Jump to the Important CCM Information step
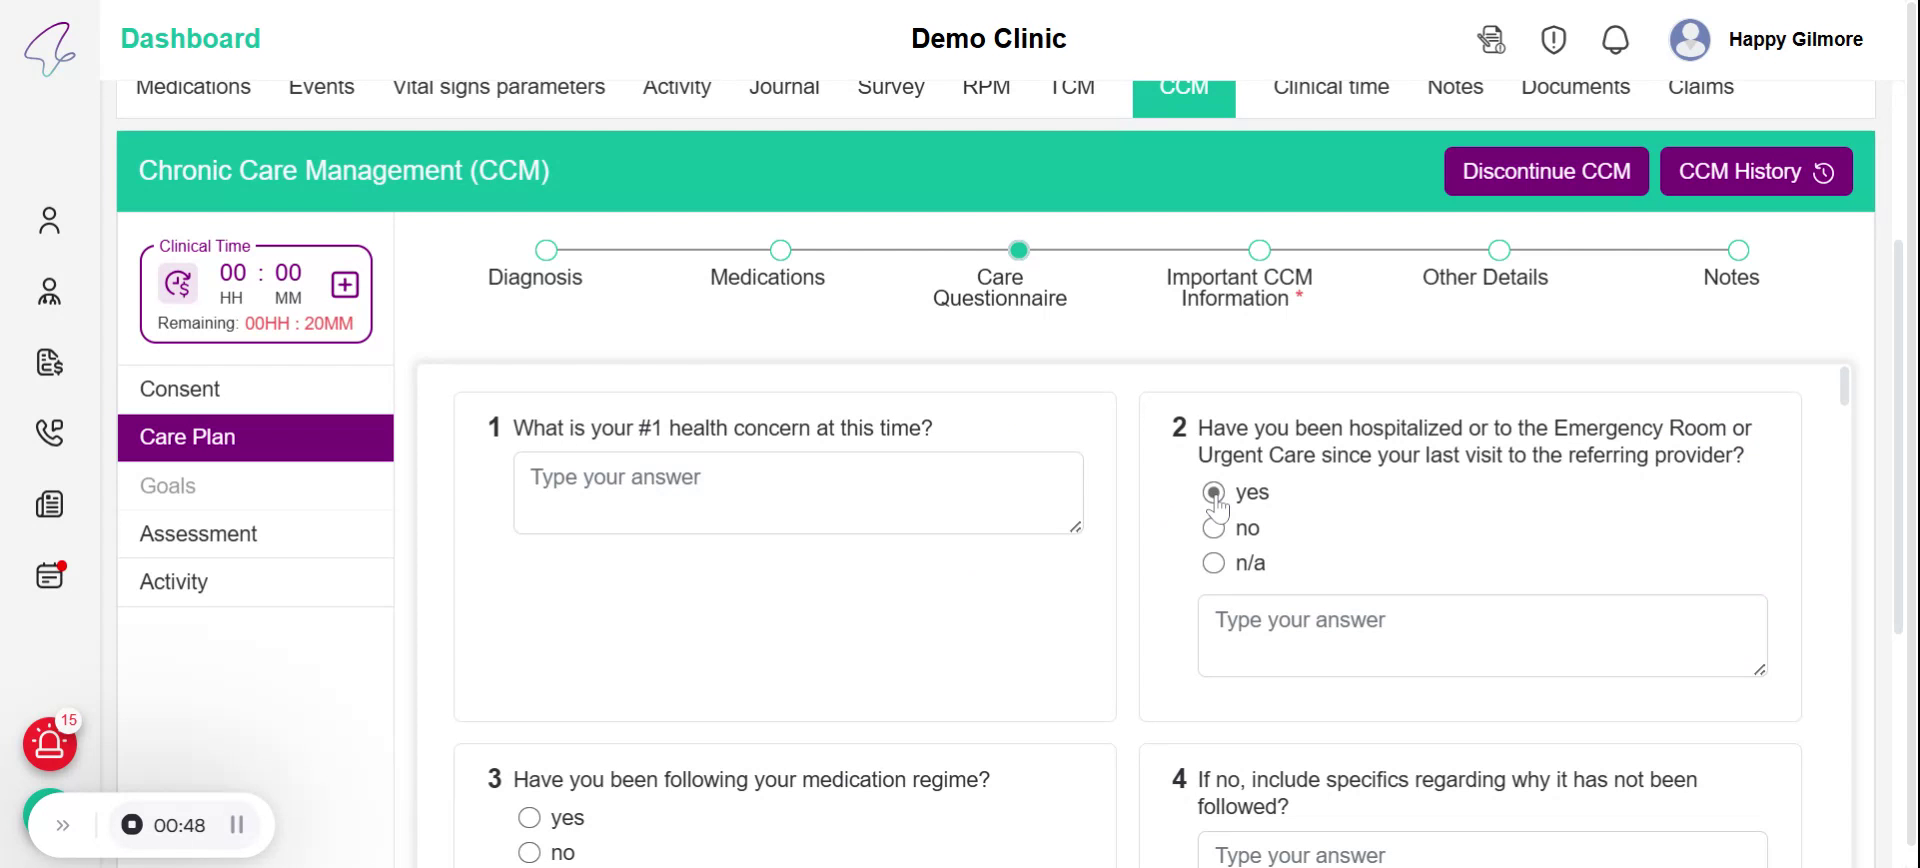The width and height of the screenshot is (1920, 868). coord(1259,250)
